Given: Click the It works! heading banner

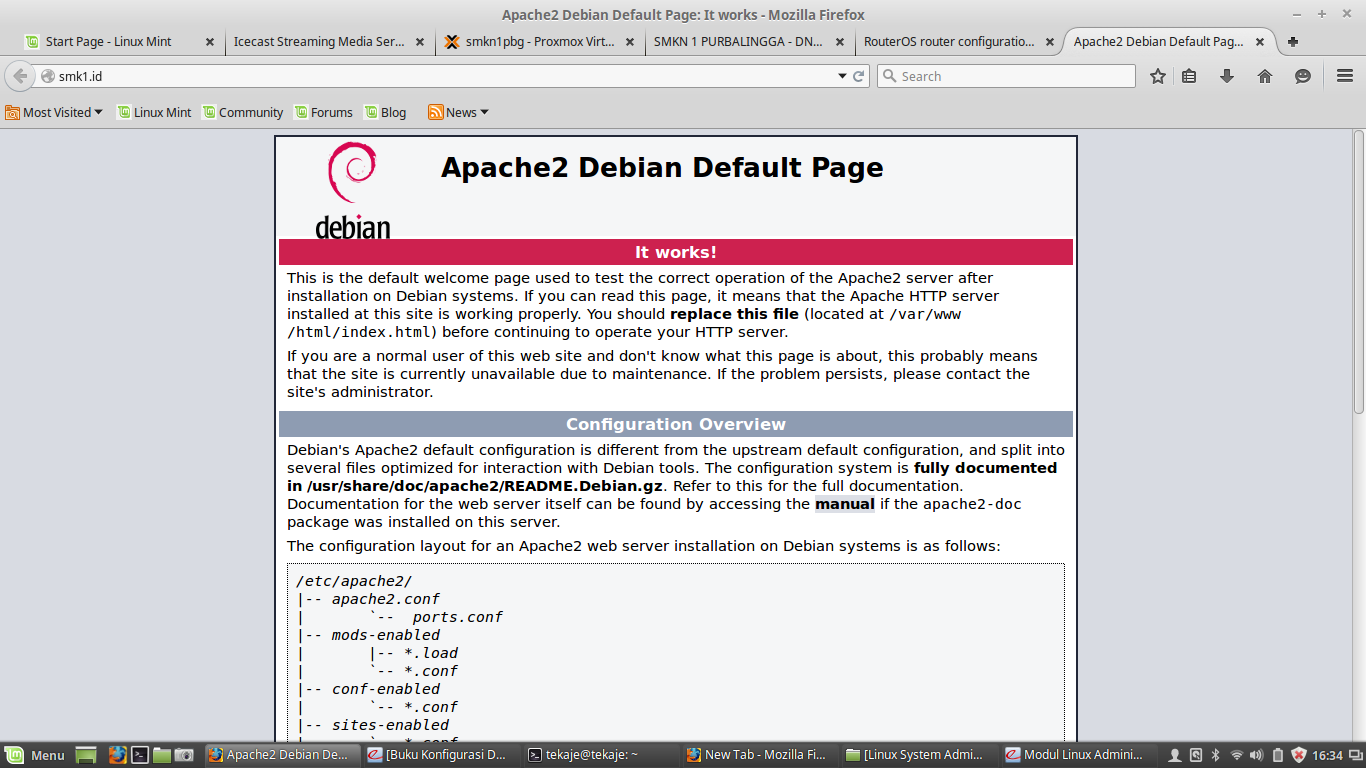Looking at the screenshot, I should [676, 252].
